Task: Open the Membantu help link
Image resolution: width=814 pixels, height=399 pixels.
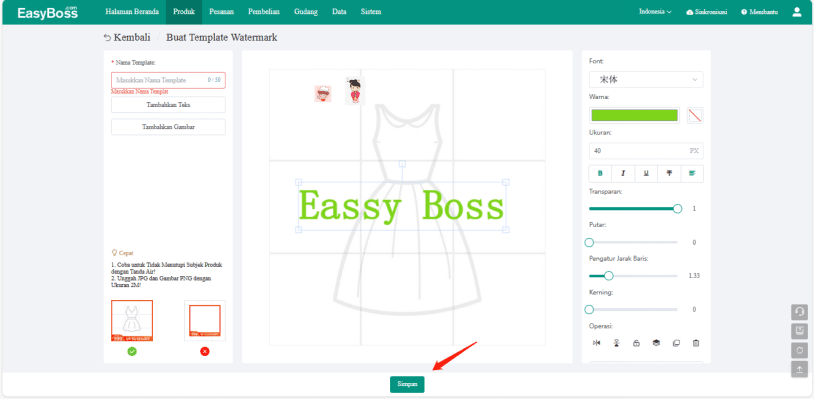Action: (x=759, y=12)
